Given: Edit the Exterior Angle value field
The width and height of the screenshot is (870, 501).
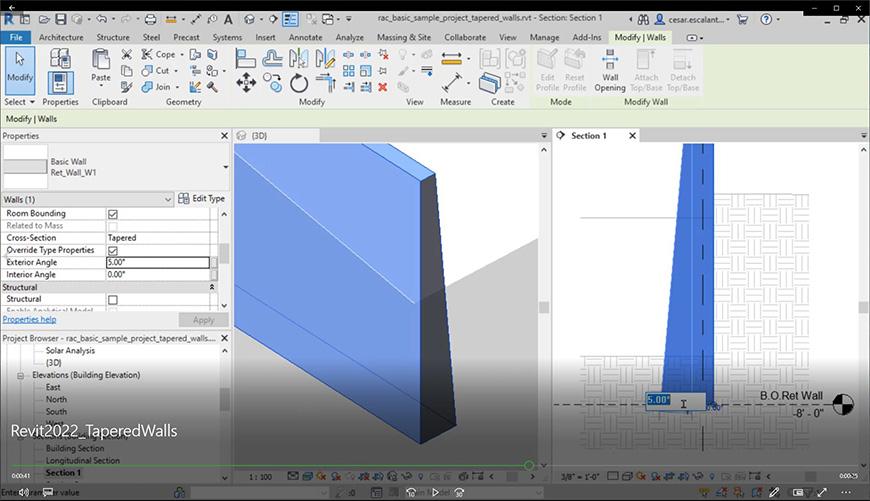Looking at the screenshot, I should [158, 262].
